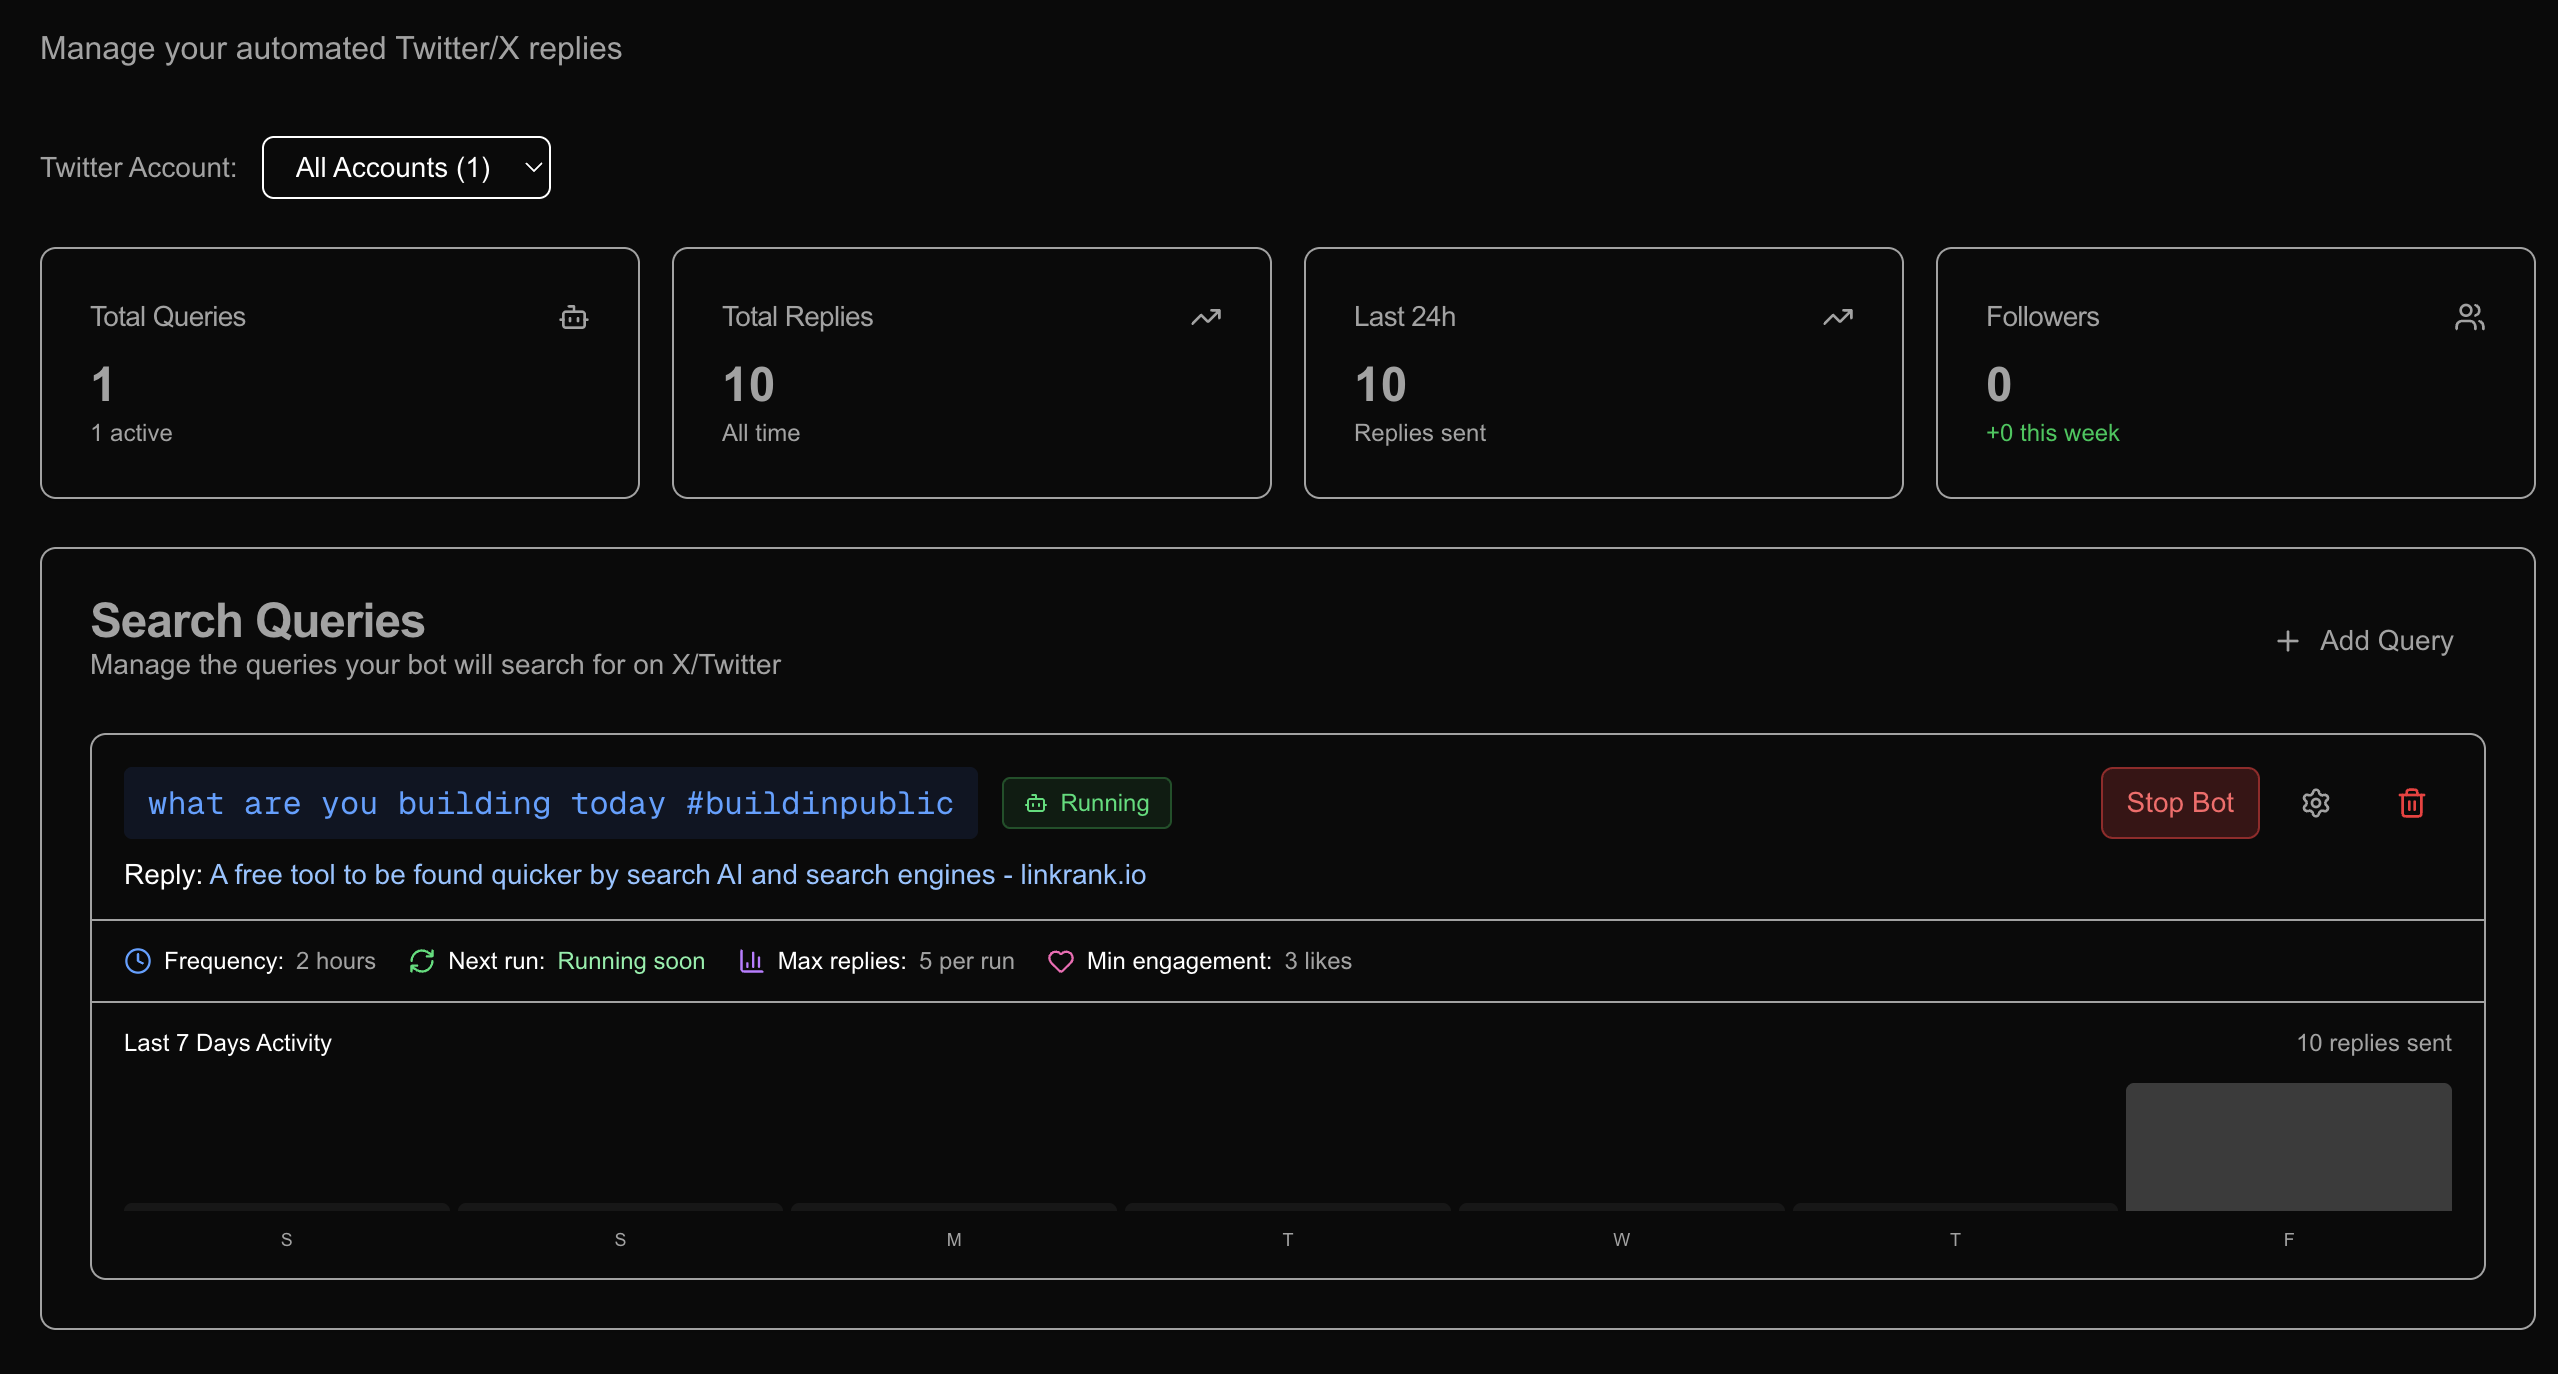Open the linkrank.io reply text link
The width and height of the screenshot is (2558, 1374).
click(677, 875)
